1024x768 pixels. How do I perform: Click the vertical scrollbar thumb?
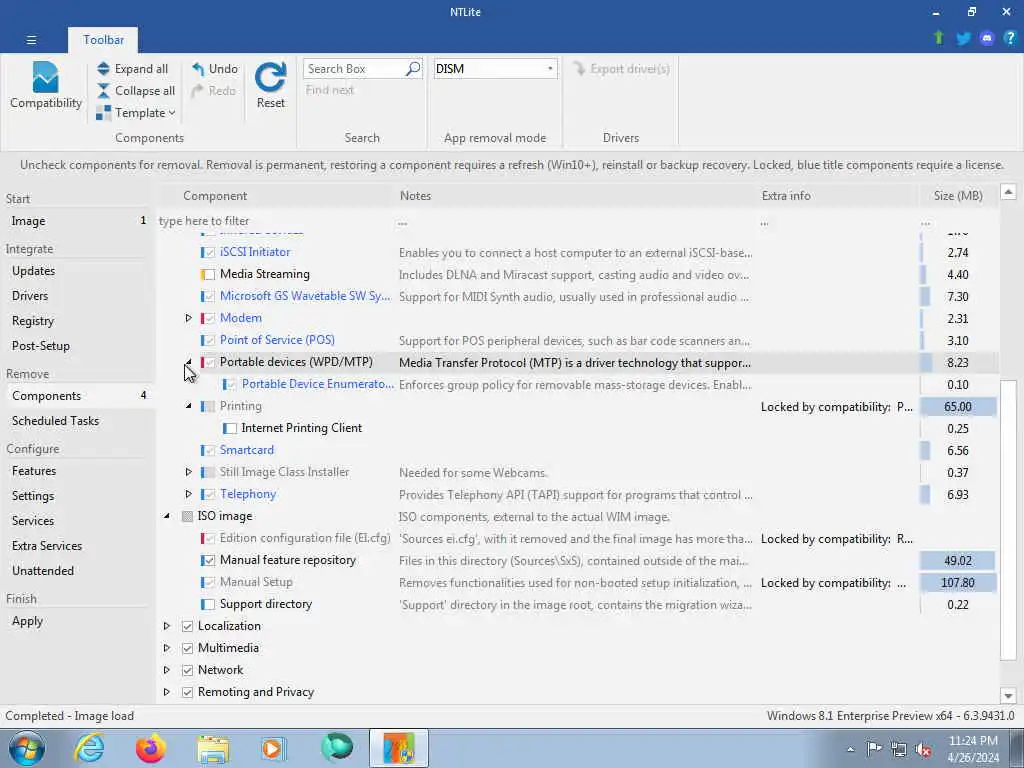(x=1008, y=520)
